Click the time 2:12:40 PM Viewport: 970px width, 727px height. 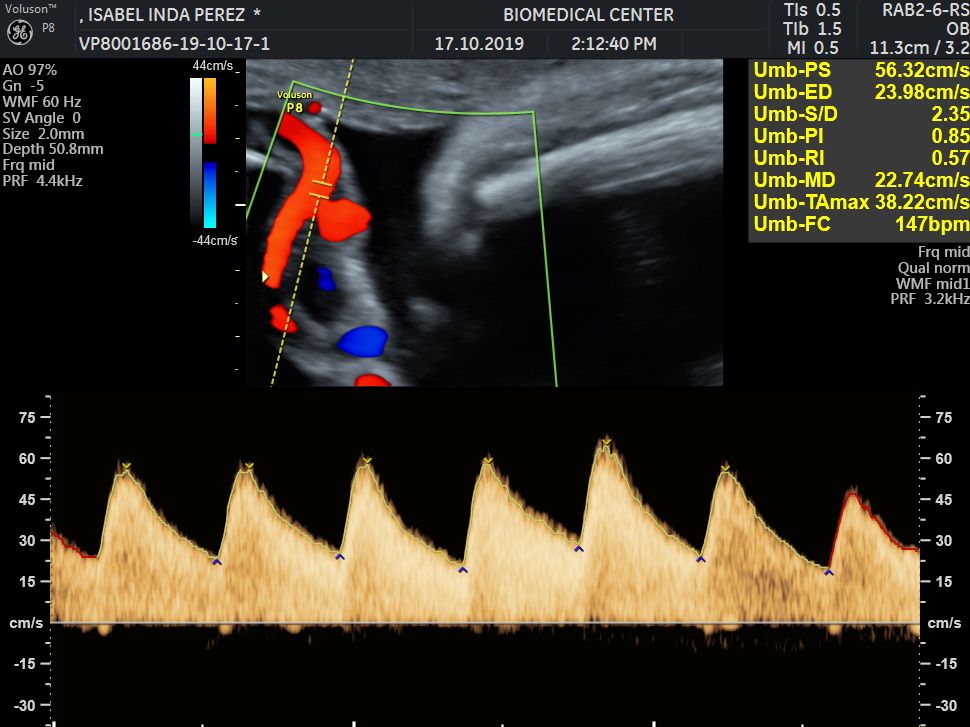[614, 44]
